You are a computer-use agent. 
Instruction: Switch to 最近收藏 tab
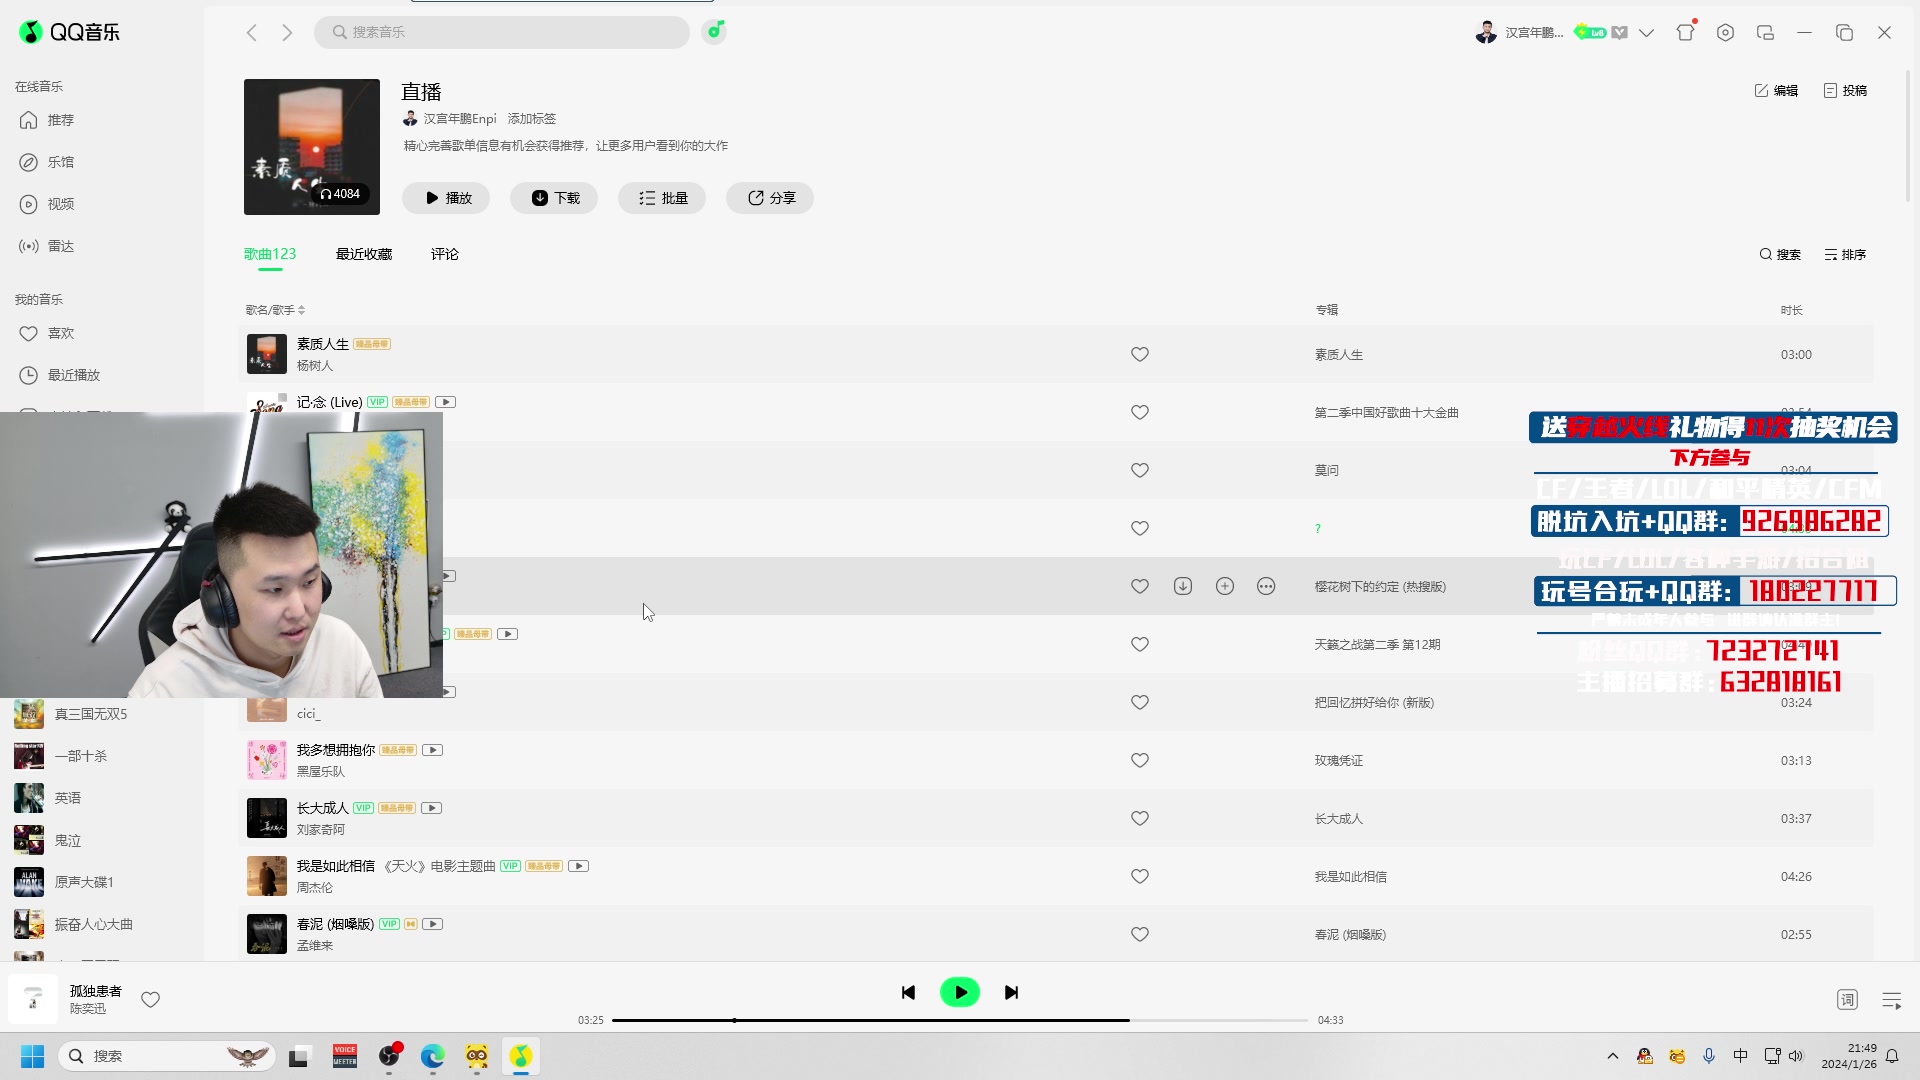364,254
